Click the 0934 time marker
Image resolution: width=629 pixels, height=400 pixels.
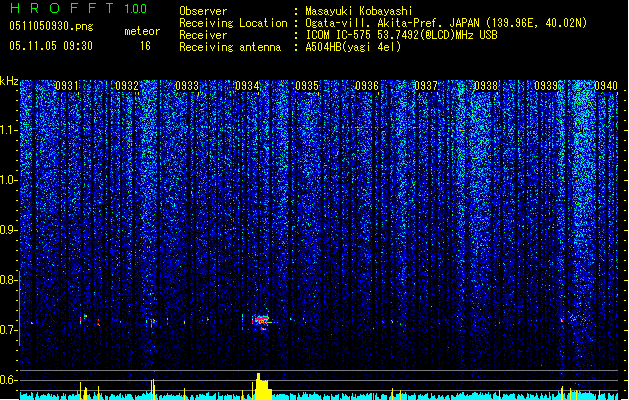coord(247,86)
